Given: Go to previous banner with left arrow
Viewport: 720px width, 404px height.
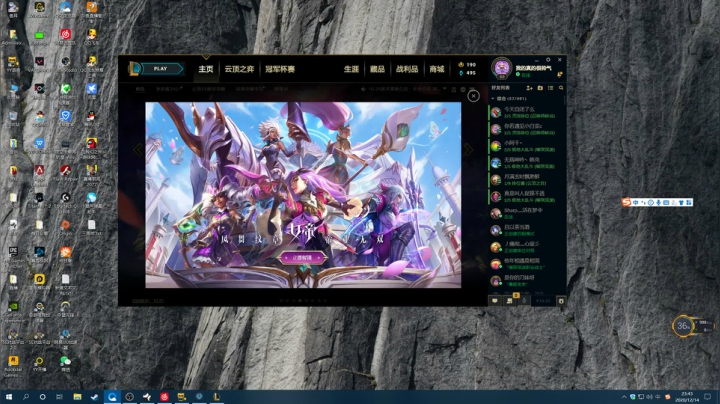Looking at the screenshot, I should point(138,149).
